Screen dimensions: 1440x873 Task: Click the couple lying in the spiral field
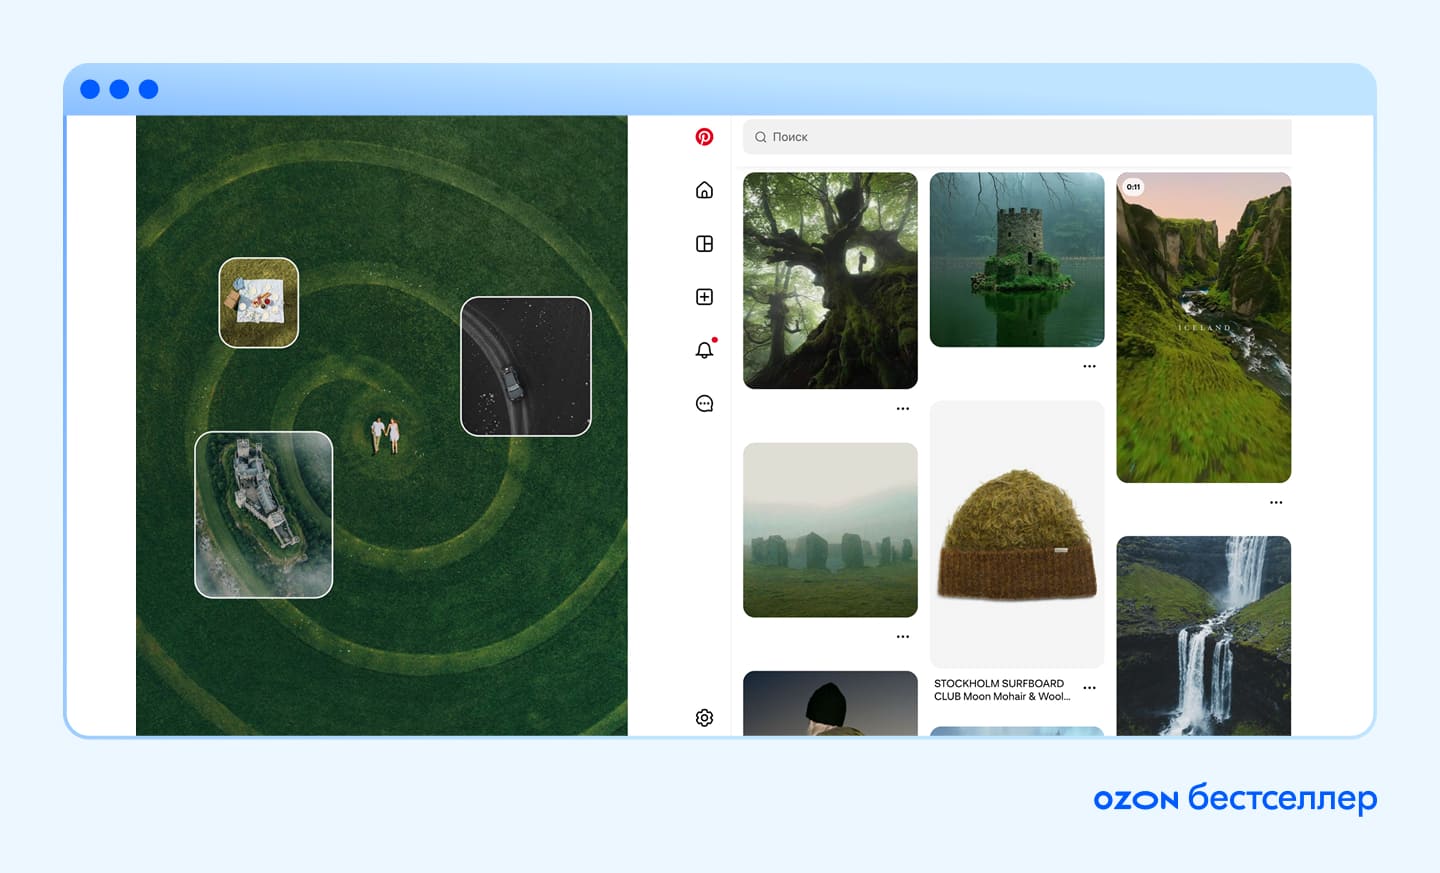385,435
